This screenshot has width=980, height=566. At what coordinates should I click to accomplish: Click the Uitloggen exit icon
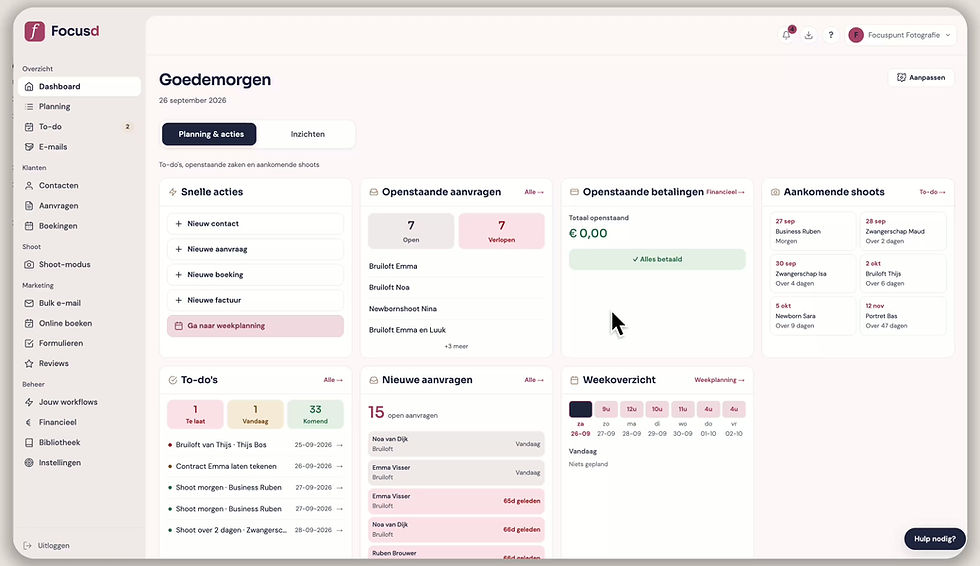click(27, 545)
